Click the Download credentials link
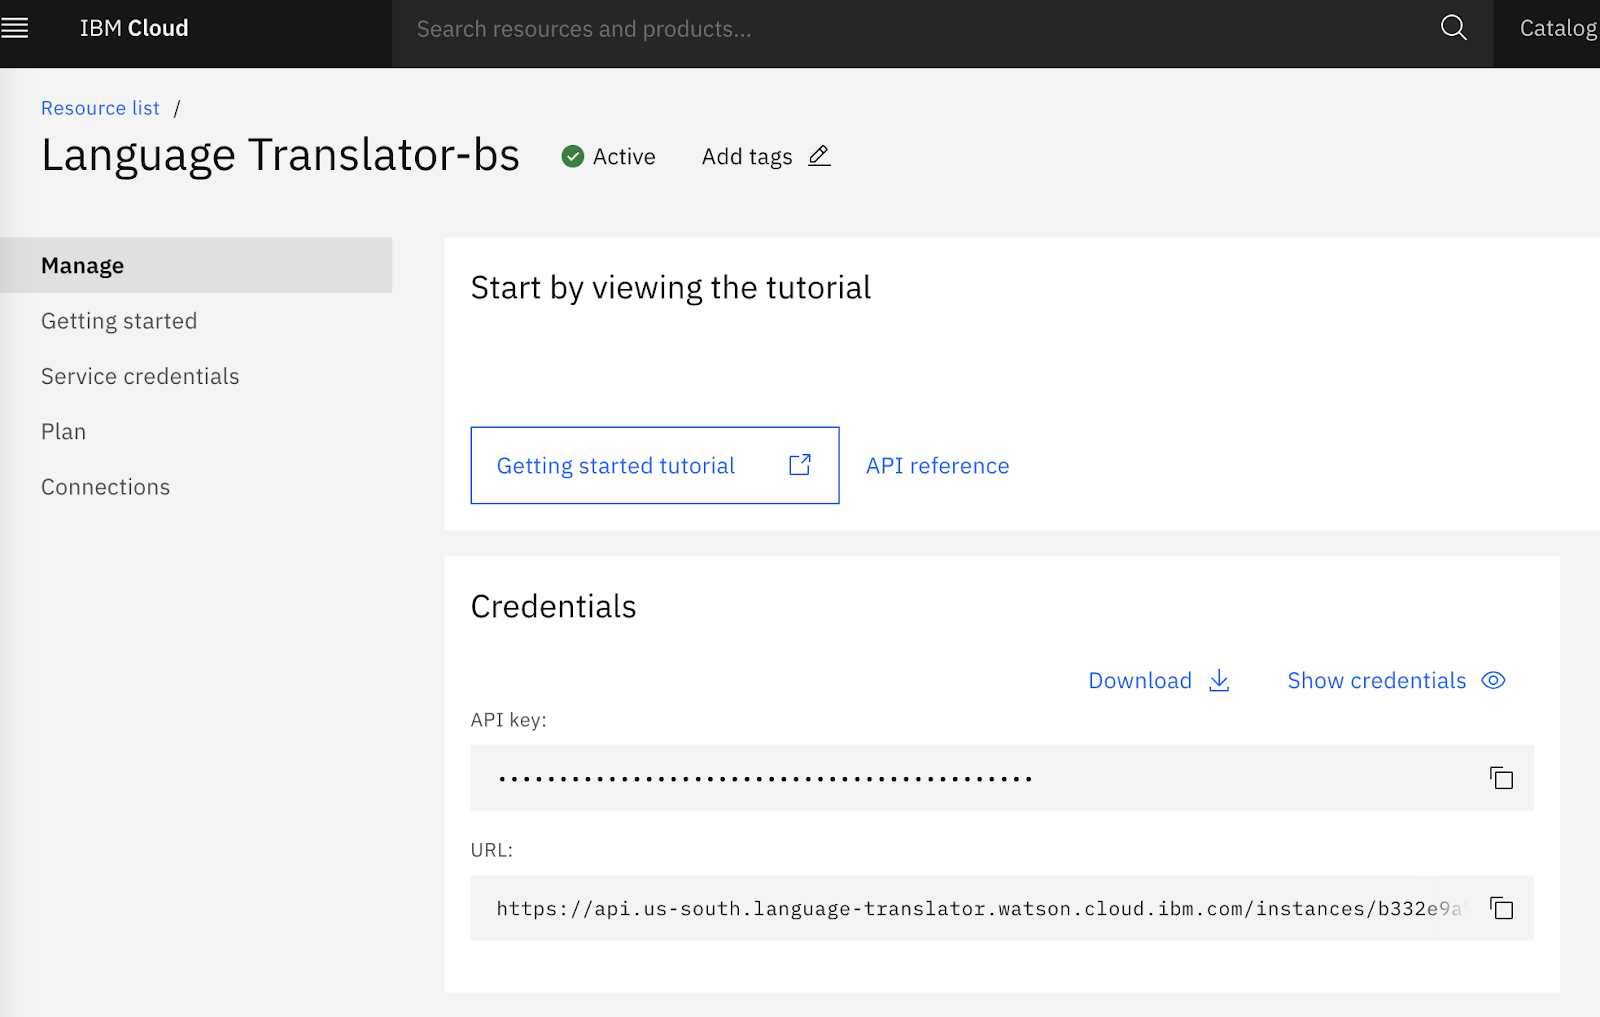1600x1017 pixels. click(x=1139, y=680)
